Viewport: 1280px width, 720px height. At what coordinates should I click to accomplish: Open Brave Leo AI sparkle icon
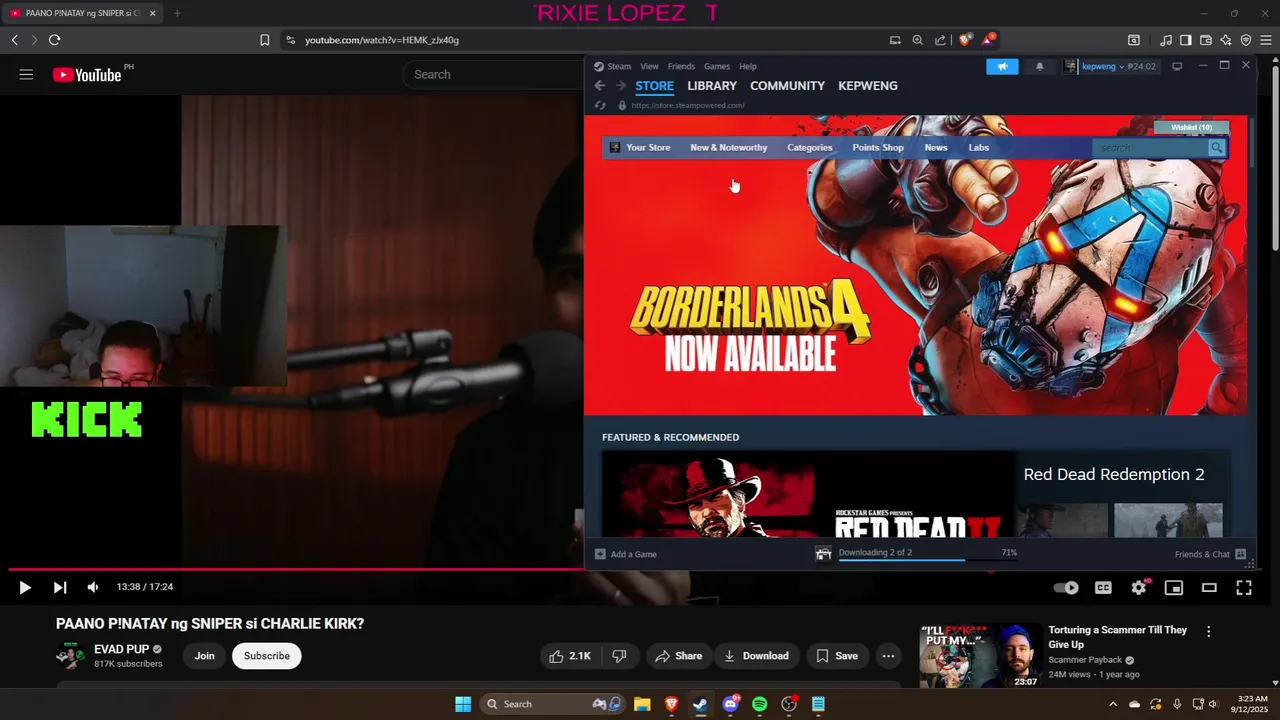pyautogui.click(x=1226, y=40)
